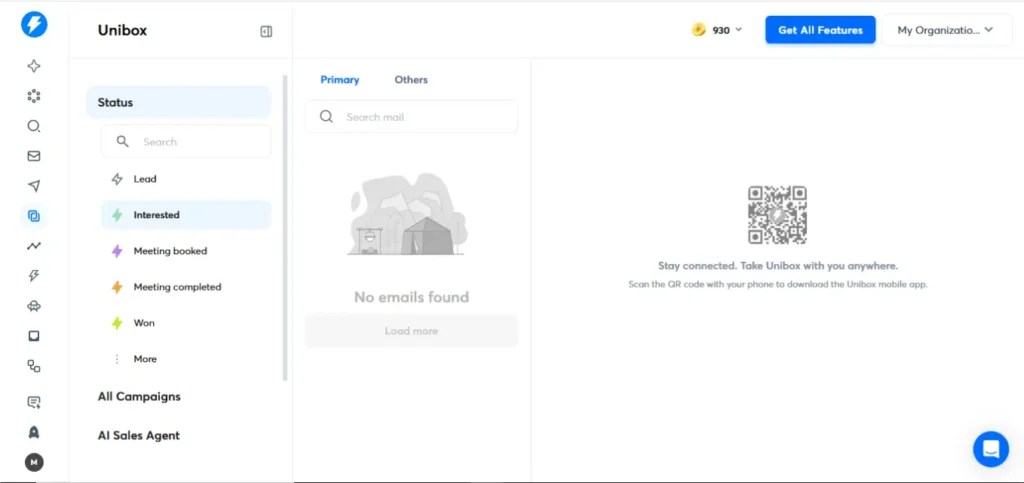Collapse the Status section
1024x483 pixels.
tap(178, 102)
